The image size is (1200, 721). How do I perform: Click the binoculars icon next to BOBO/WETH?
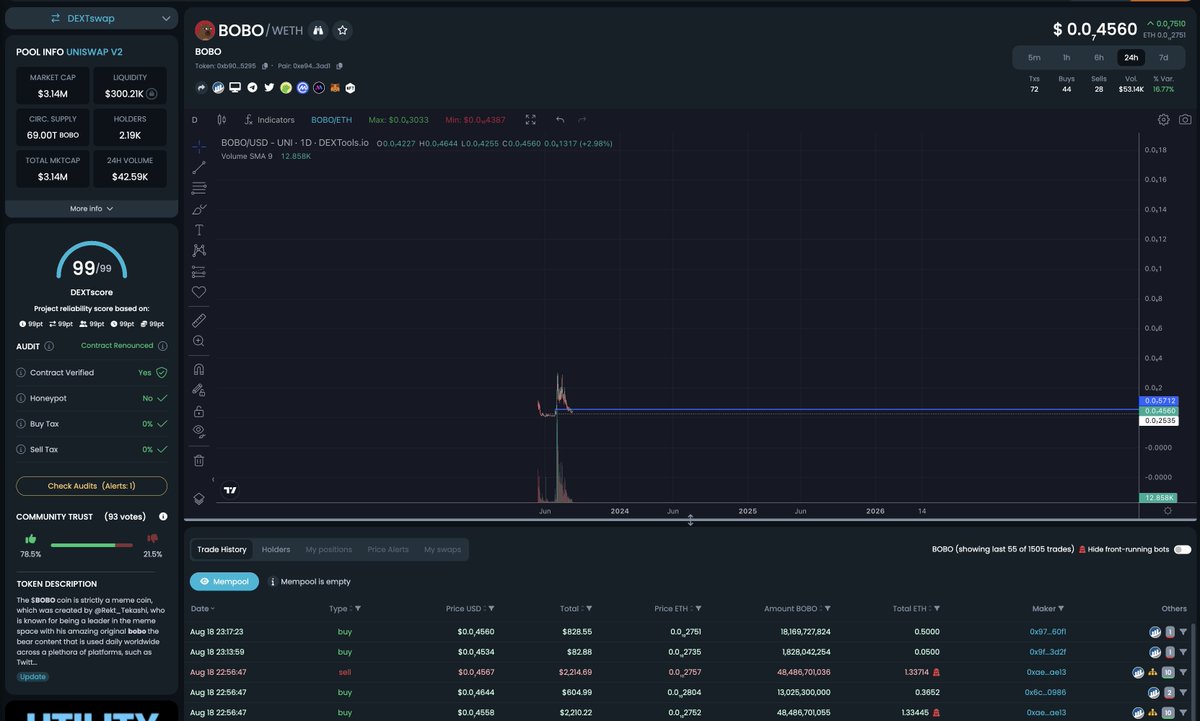(x=318, y=31)
